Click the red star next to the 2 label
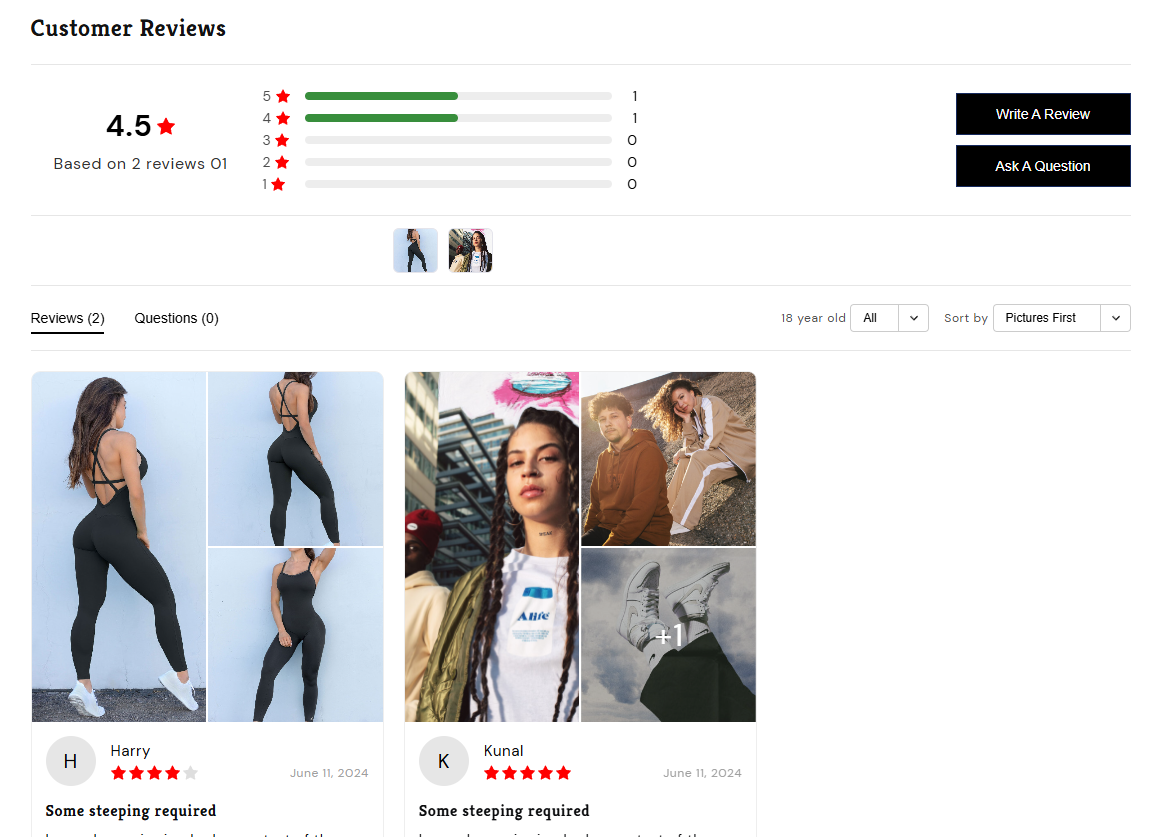Image resolution: width=1160 pixels, height=837 pixels. click(x=282, y=162)
